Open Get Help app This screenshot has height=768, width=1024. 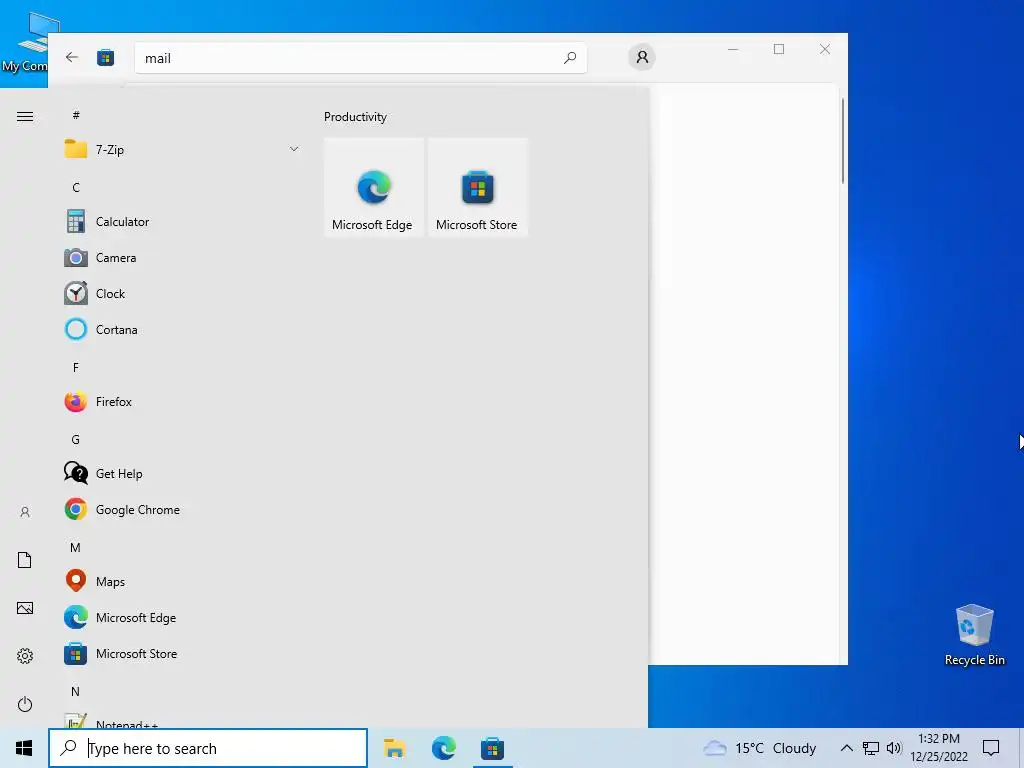tap(181, 473)
